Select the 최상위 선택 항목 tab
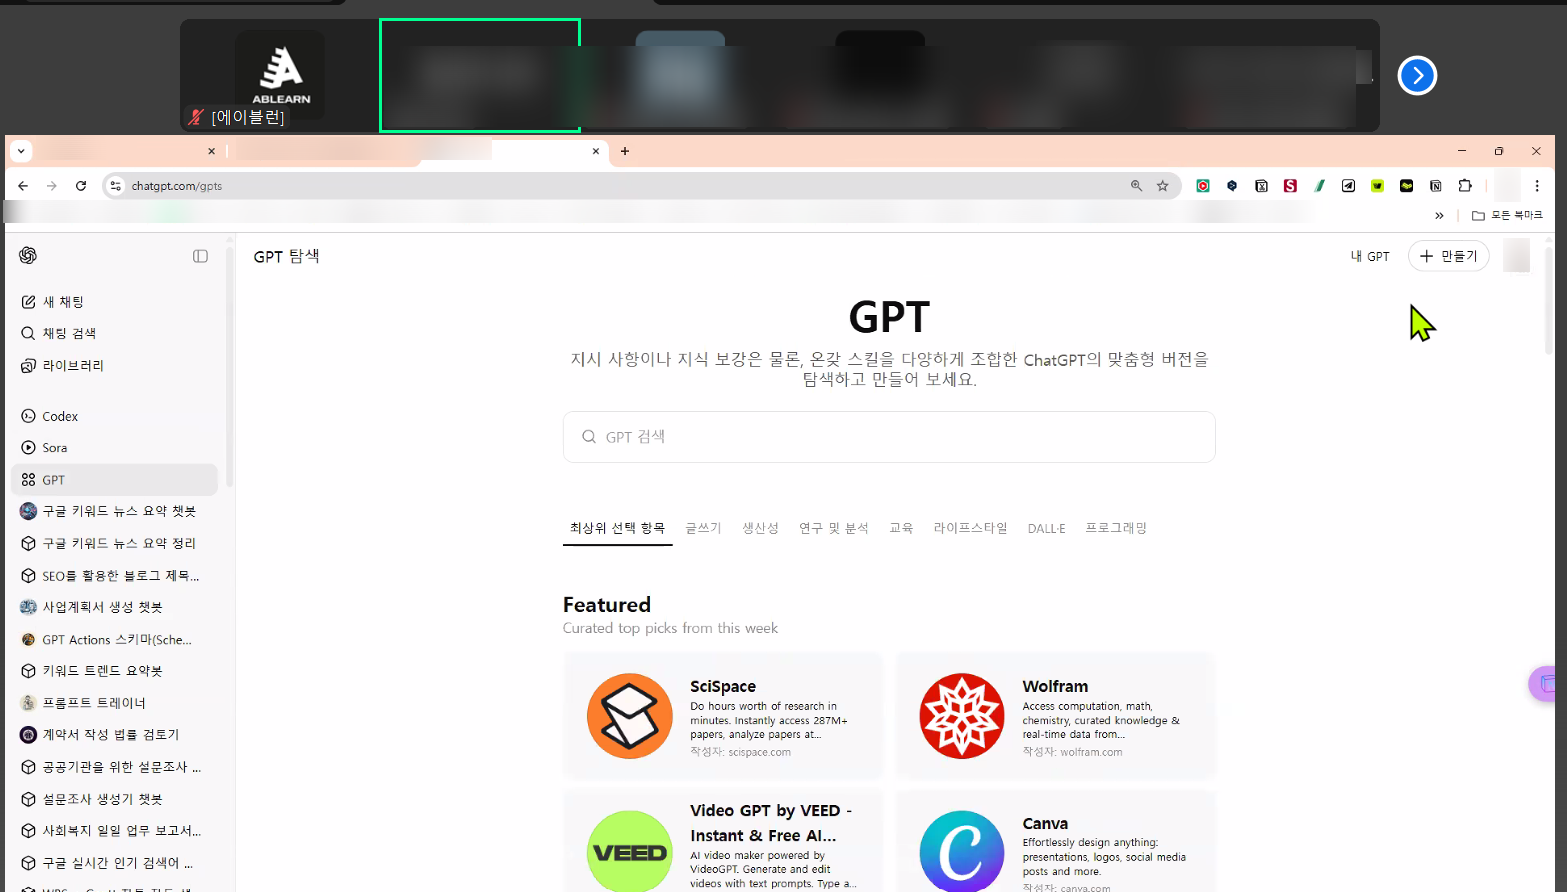This screenshot has height=892, width=1567. point(617,528)
